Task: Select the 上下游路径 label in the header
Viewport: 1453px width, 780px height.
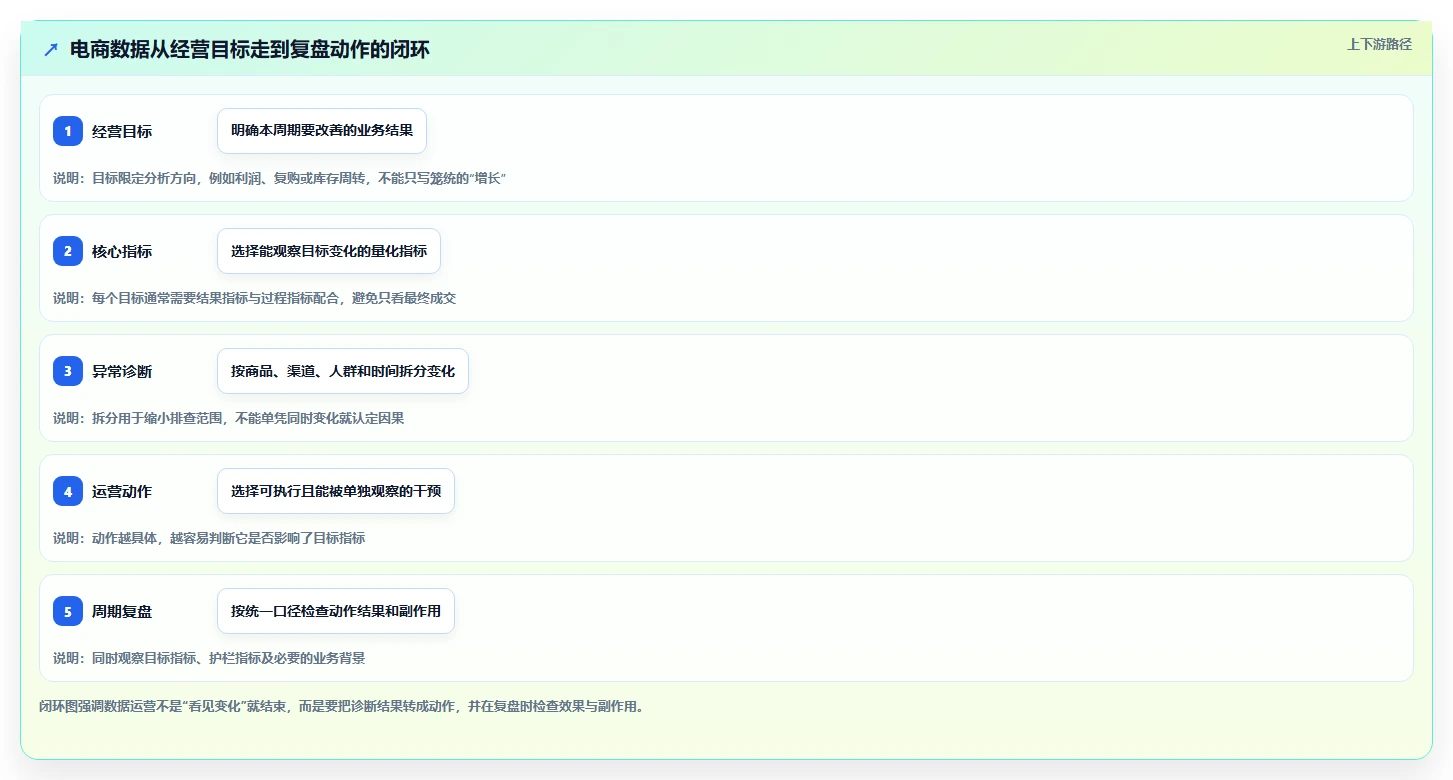Action: click(x=1379, y=44)
